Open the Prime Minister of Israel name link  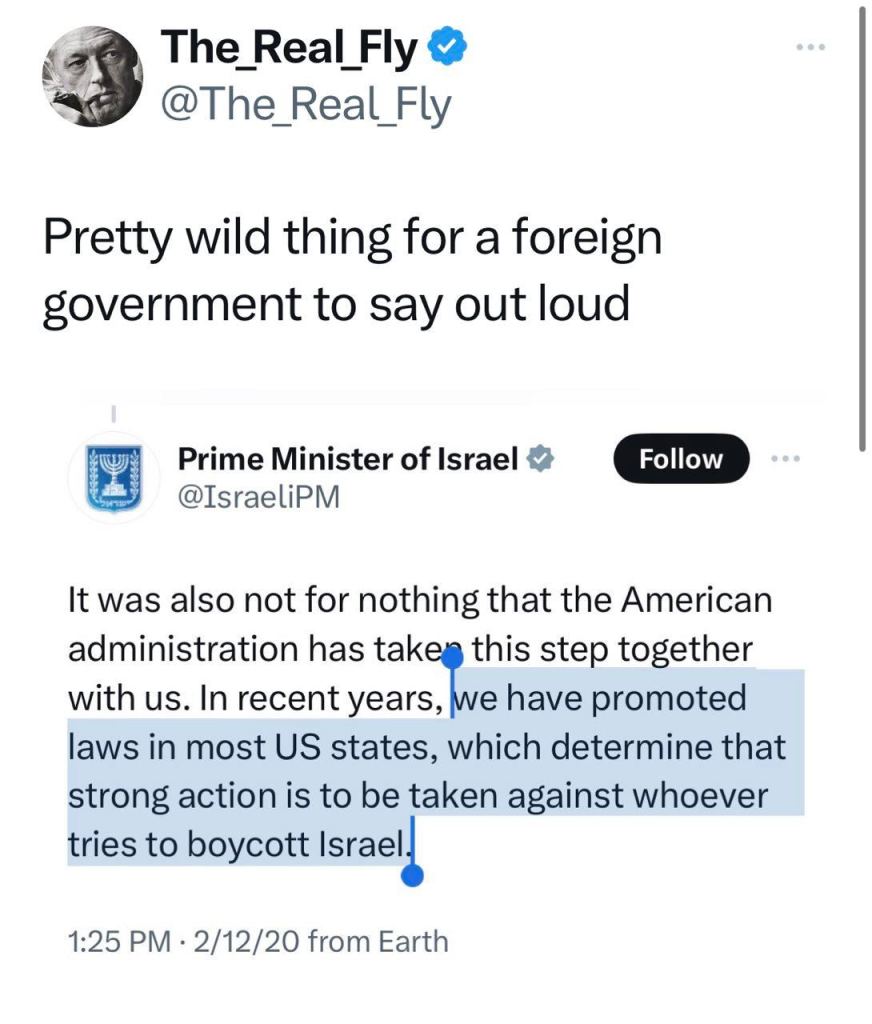pyautogui.click(x=348, y=460)
